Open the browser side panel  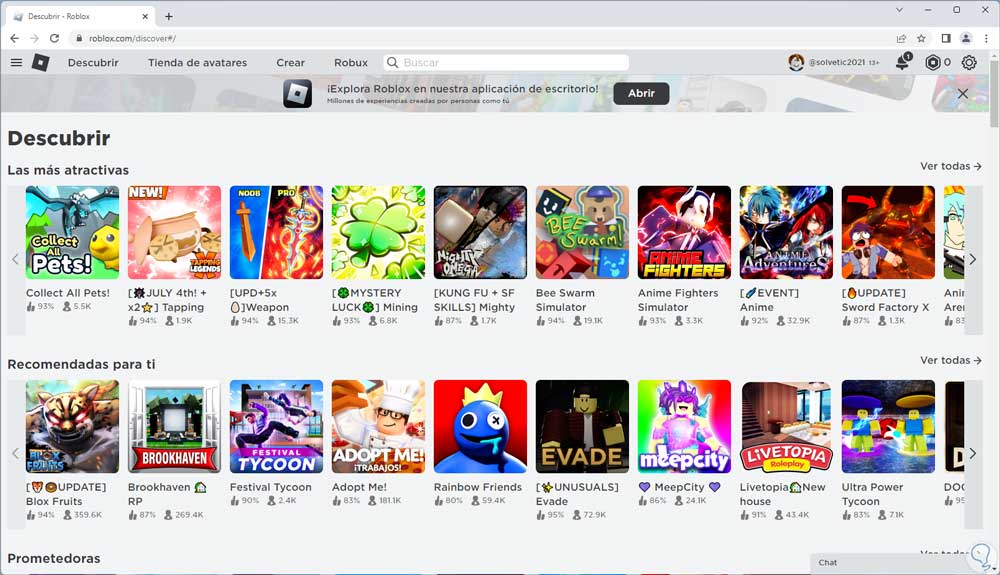[x=946, y=38]
